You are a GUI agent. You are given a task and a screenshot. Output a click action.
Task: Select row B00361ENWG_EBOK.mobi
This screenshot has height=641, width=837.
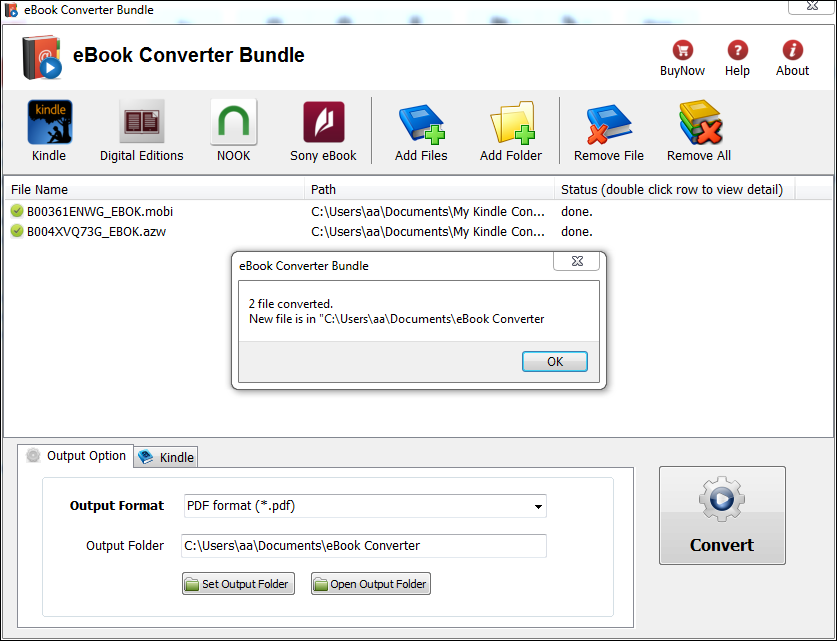point(418,211)
